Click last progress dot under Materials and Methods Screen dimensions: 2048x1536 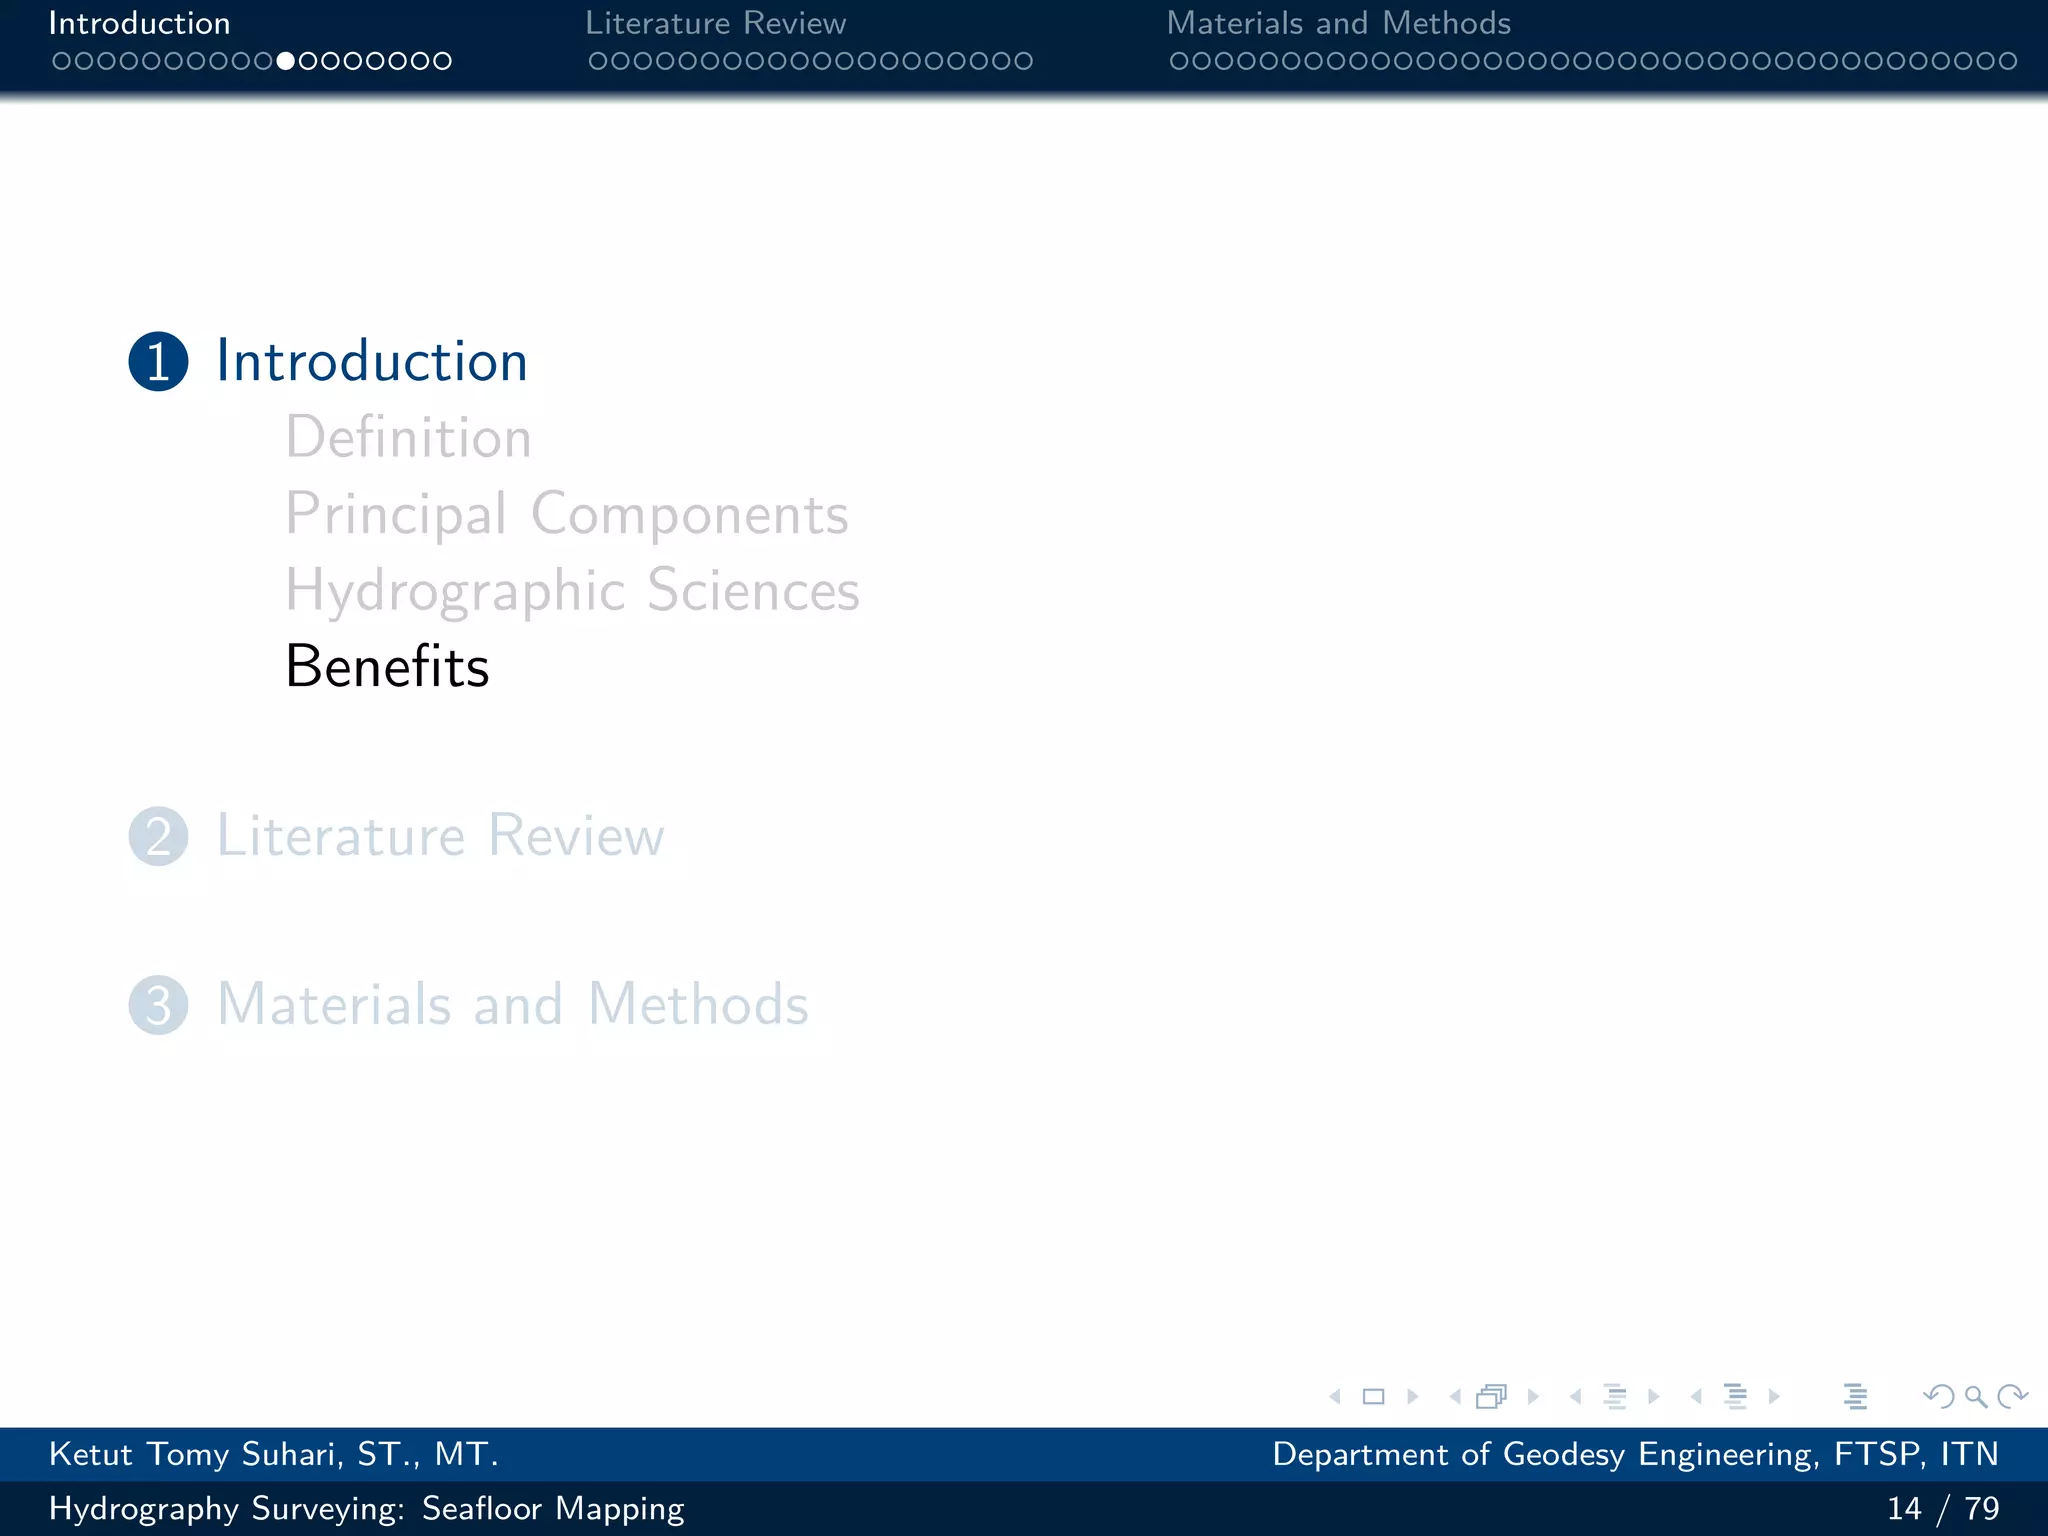coord(2008,61)
